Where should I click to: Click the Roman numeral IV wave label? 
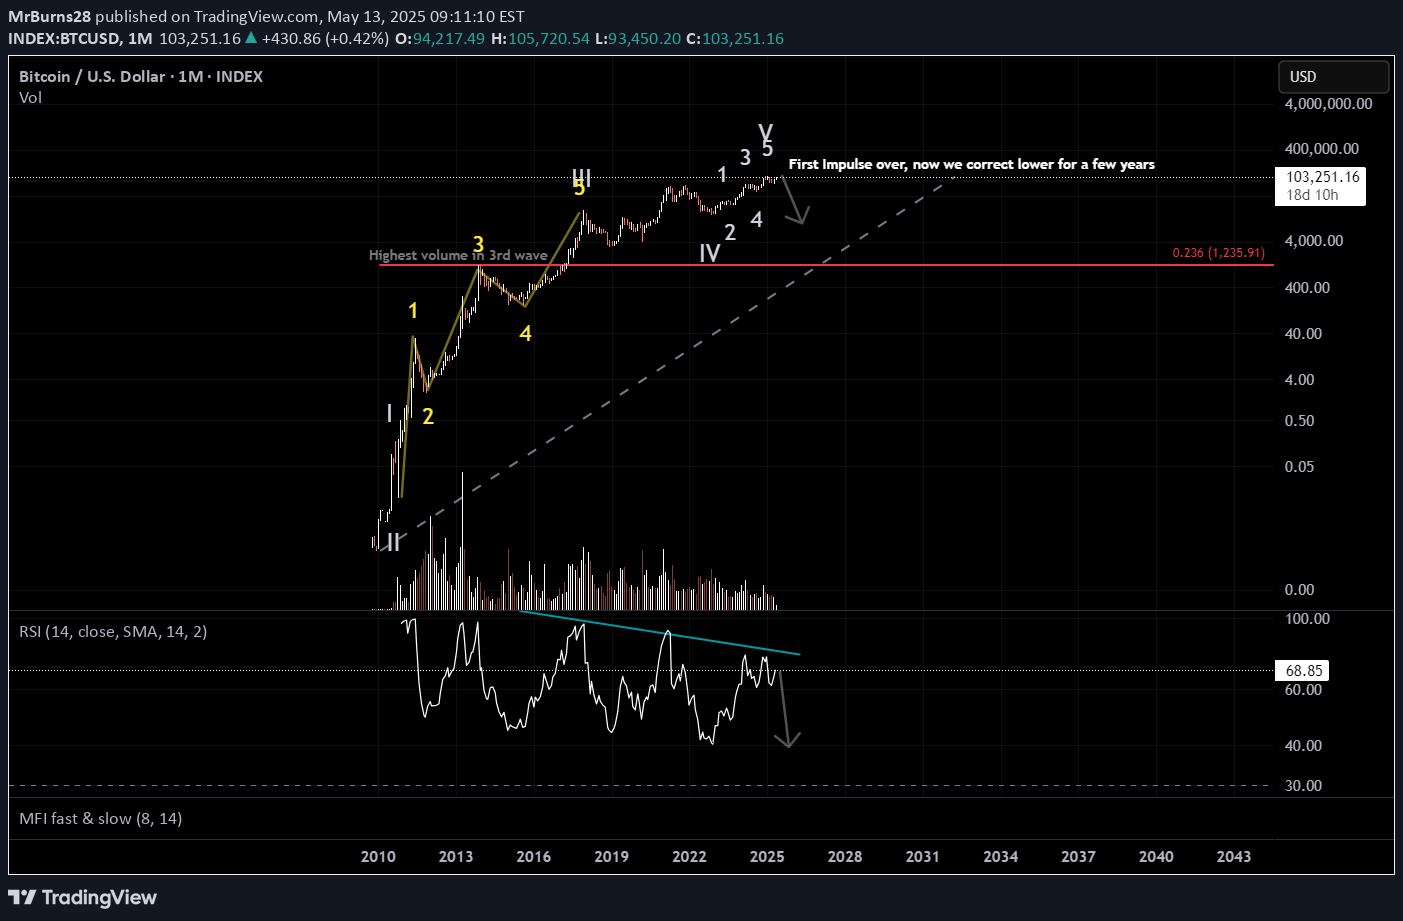[710, 253]
